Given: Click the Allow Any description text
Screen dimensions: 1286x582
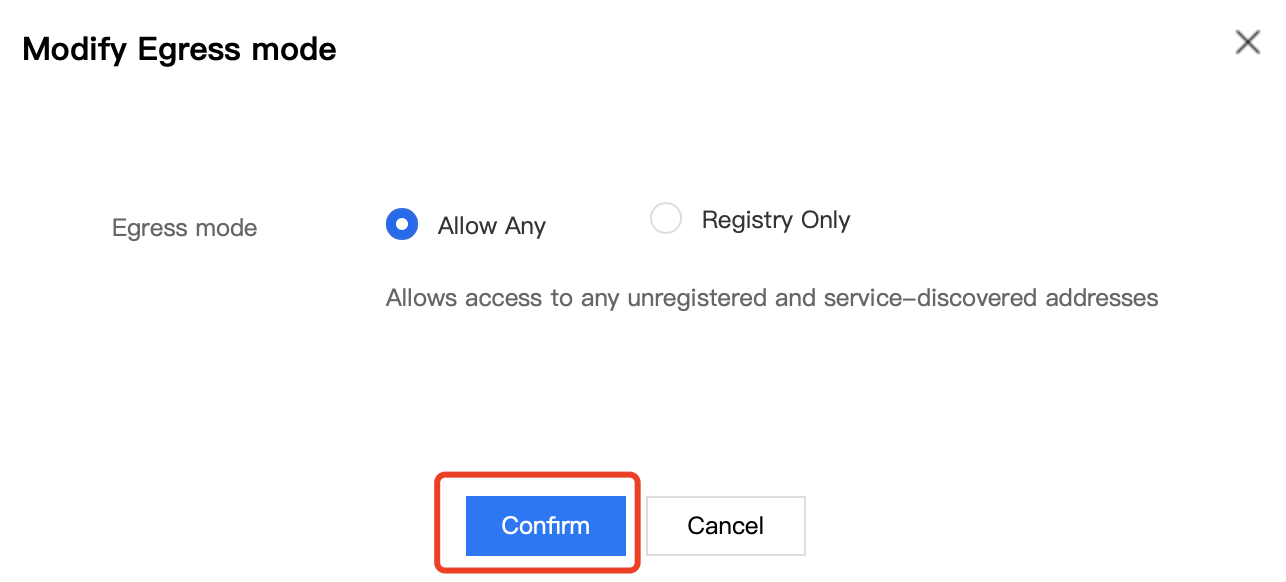Looking at the screenshot, I should coord(771,298).
